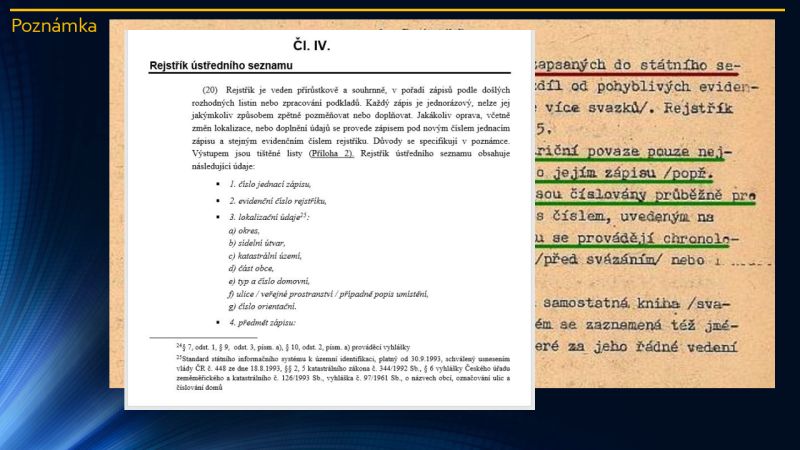Open the underlined '(Příloha 2)' reference
800x450 pixels.
332,153
